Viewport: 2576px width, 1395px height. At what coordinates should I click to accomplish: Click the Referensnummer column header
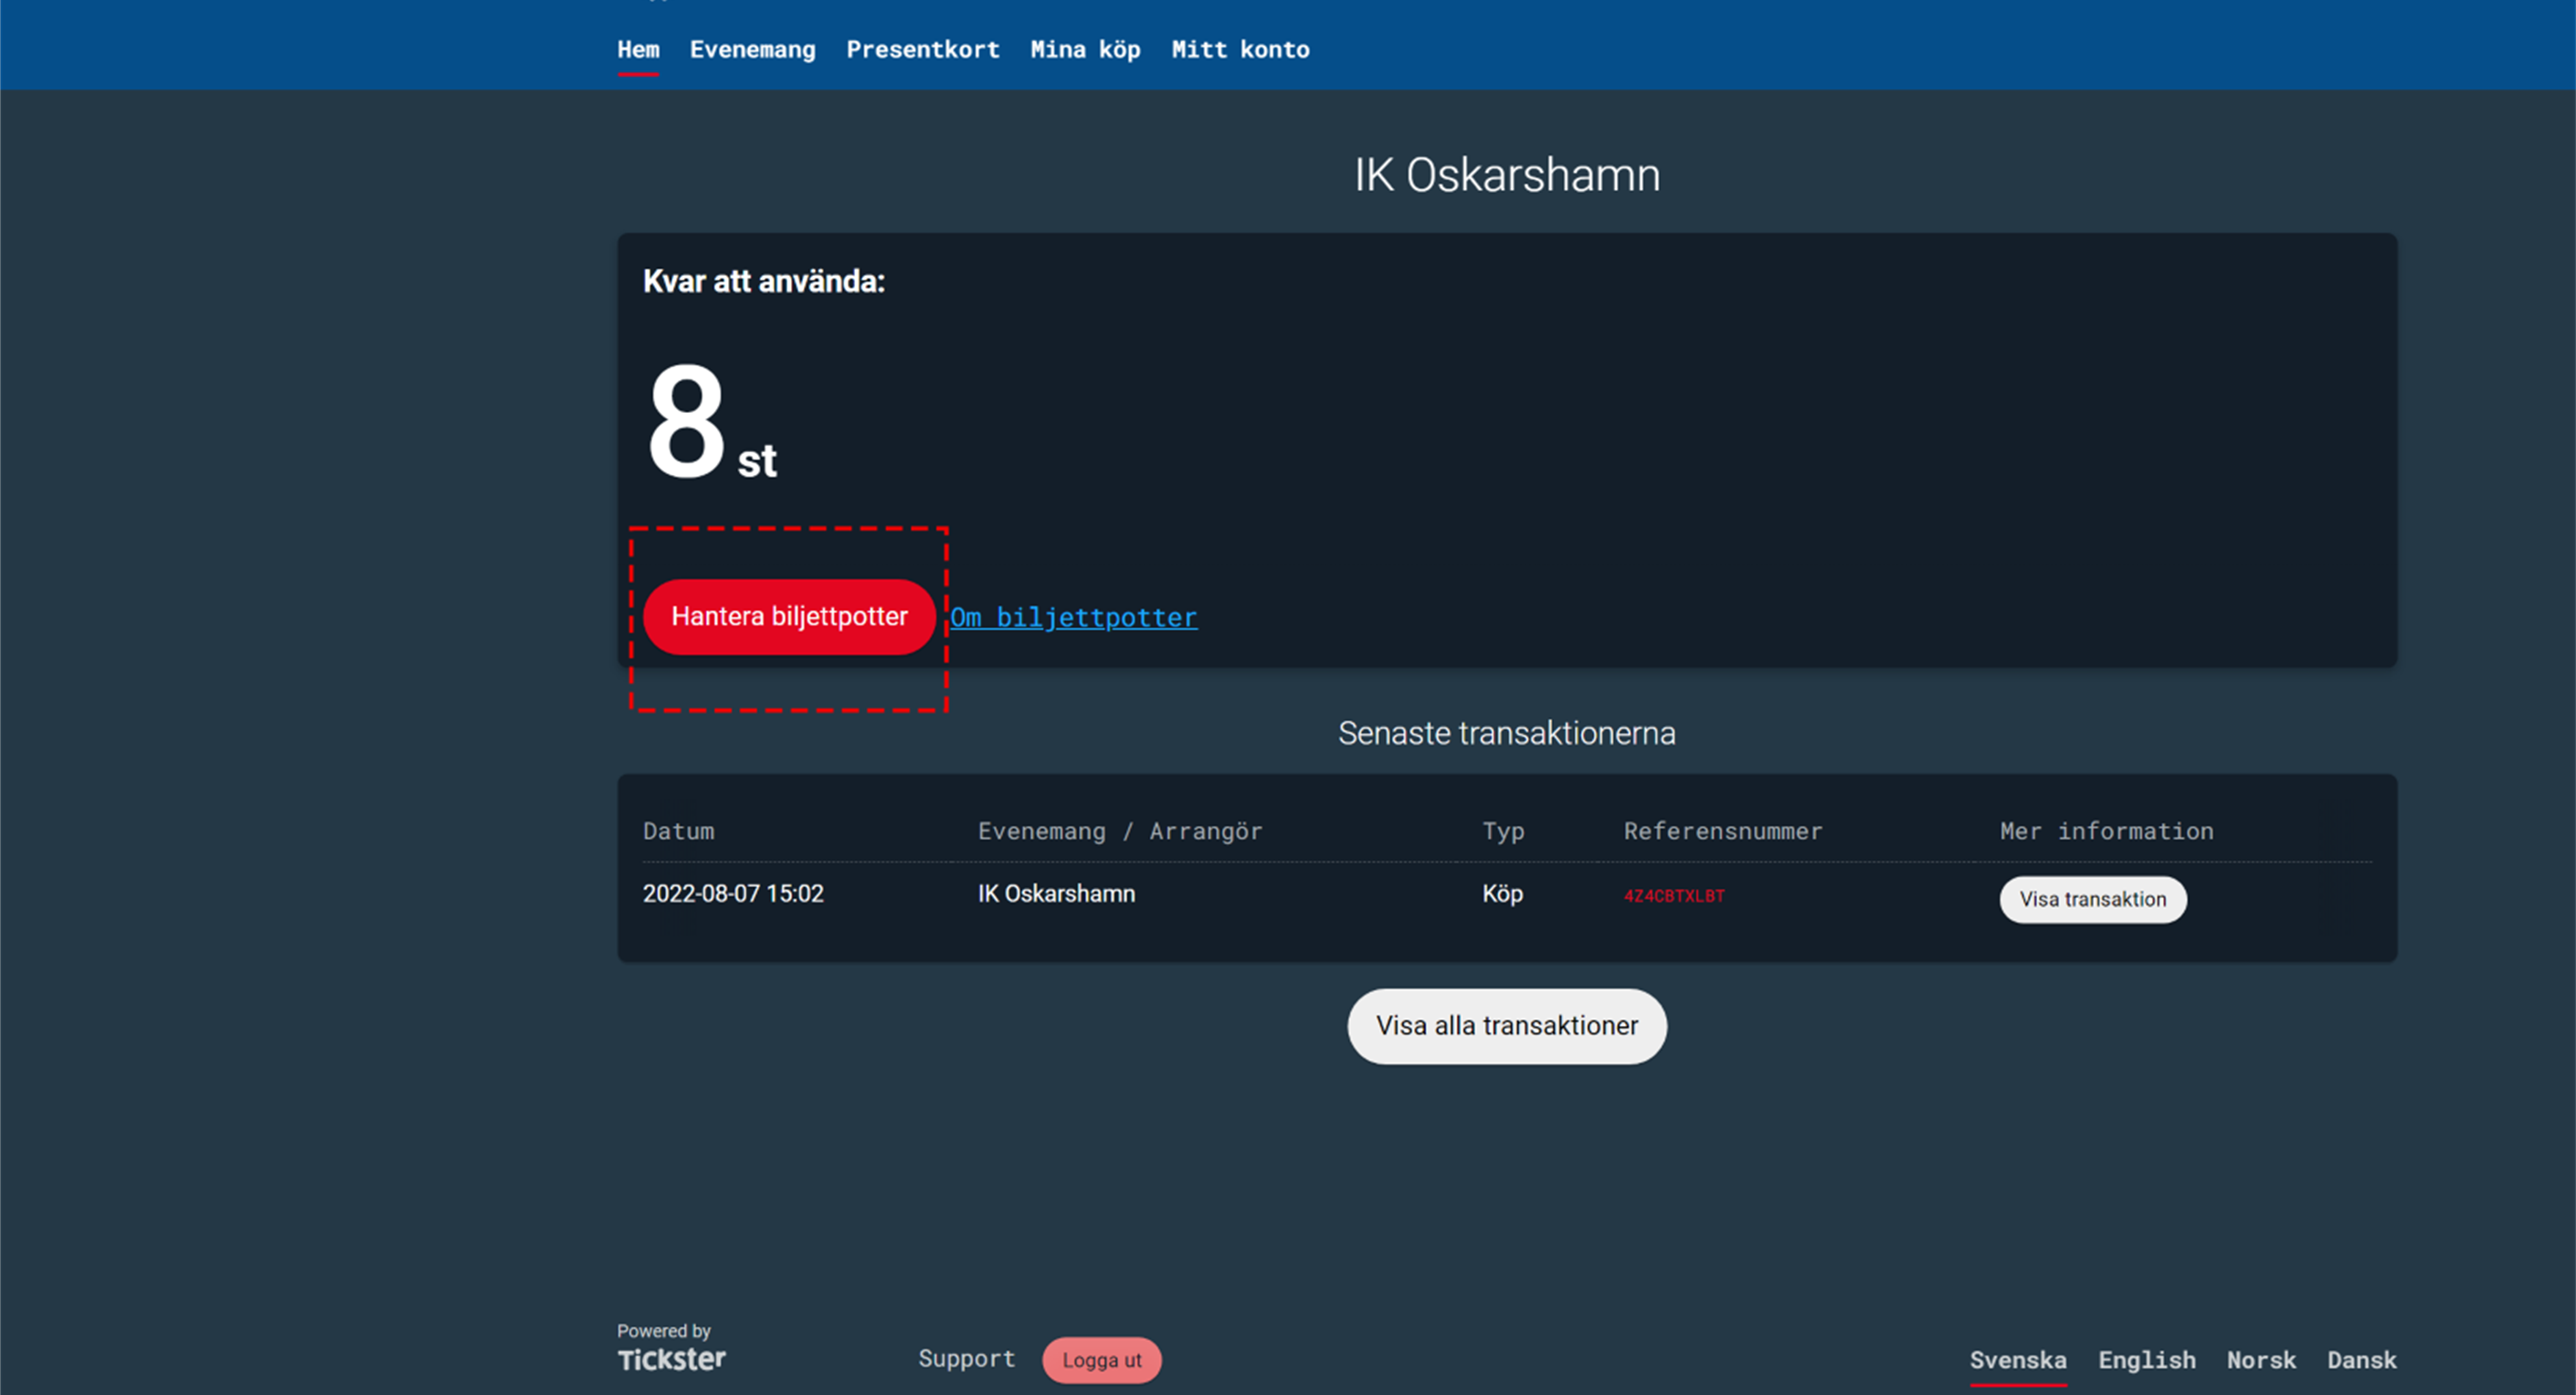coord(1722,831)
